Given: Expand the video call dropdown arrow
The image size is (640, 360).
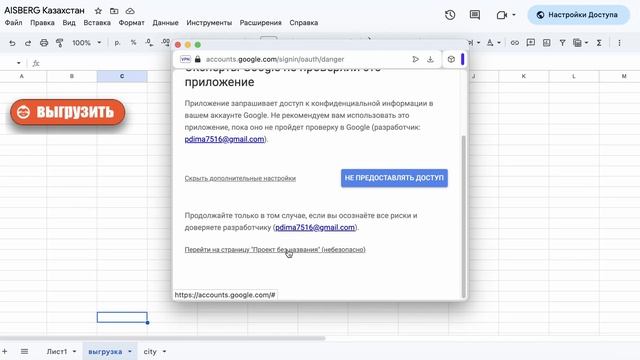Looking at the screenshot, I should (514, 15).
